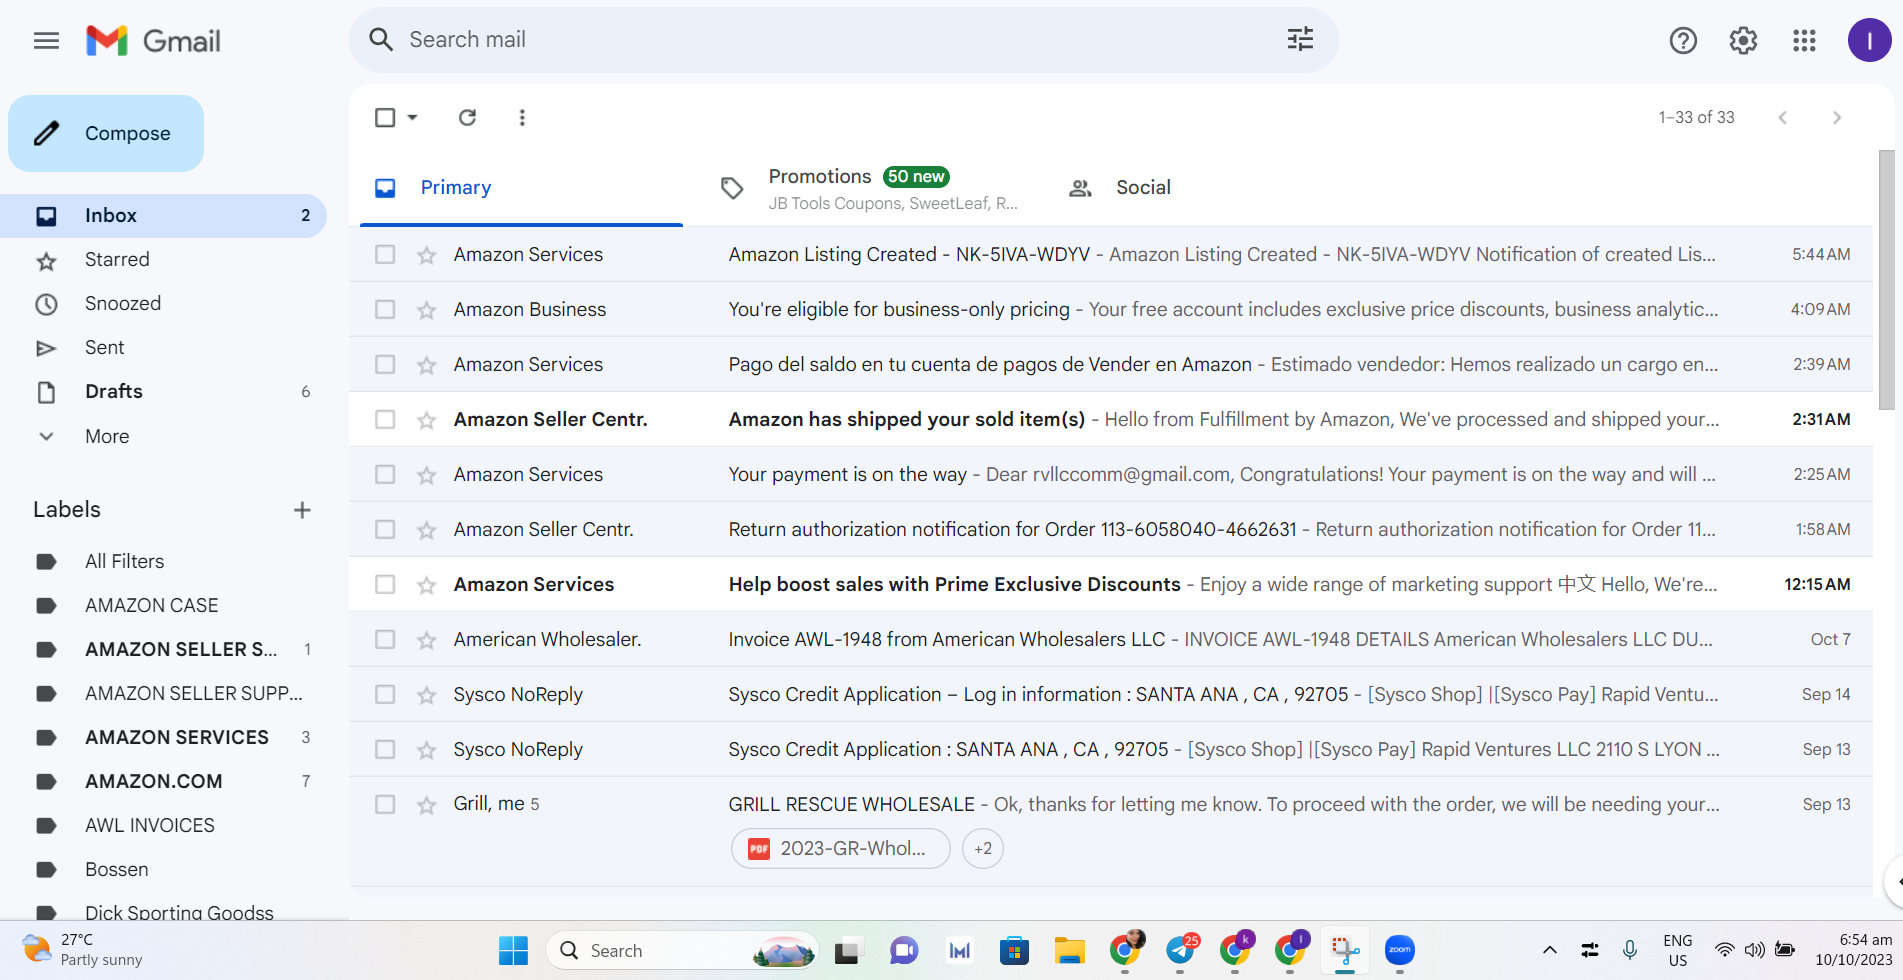Open the taskbar clock and date
This screenshot has height=980, width=1903.
click(x=1853, y=950)
